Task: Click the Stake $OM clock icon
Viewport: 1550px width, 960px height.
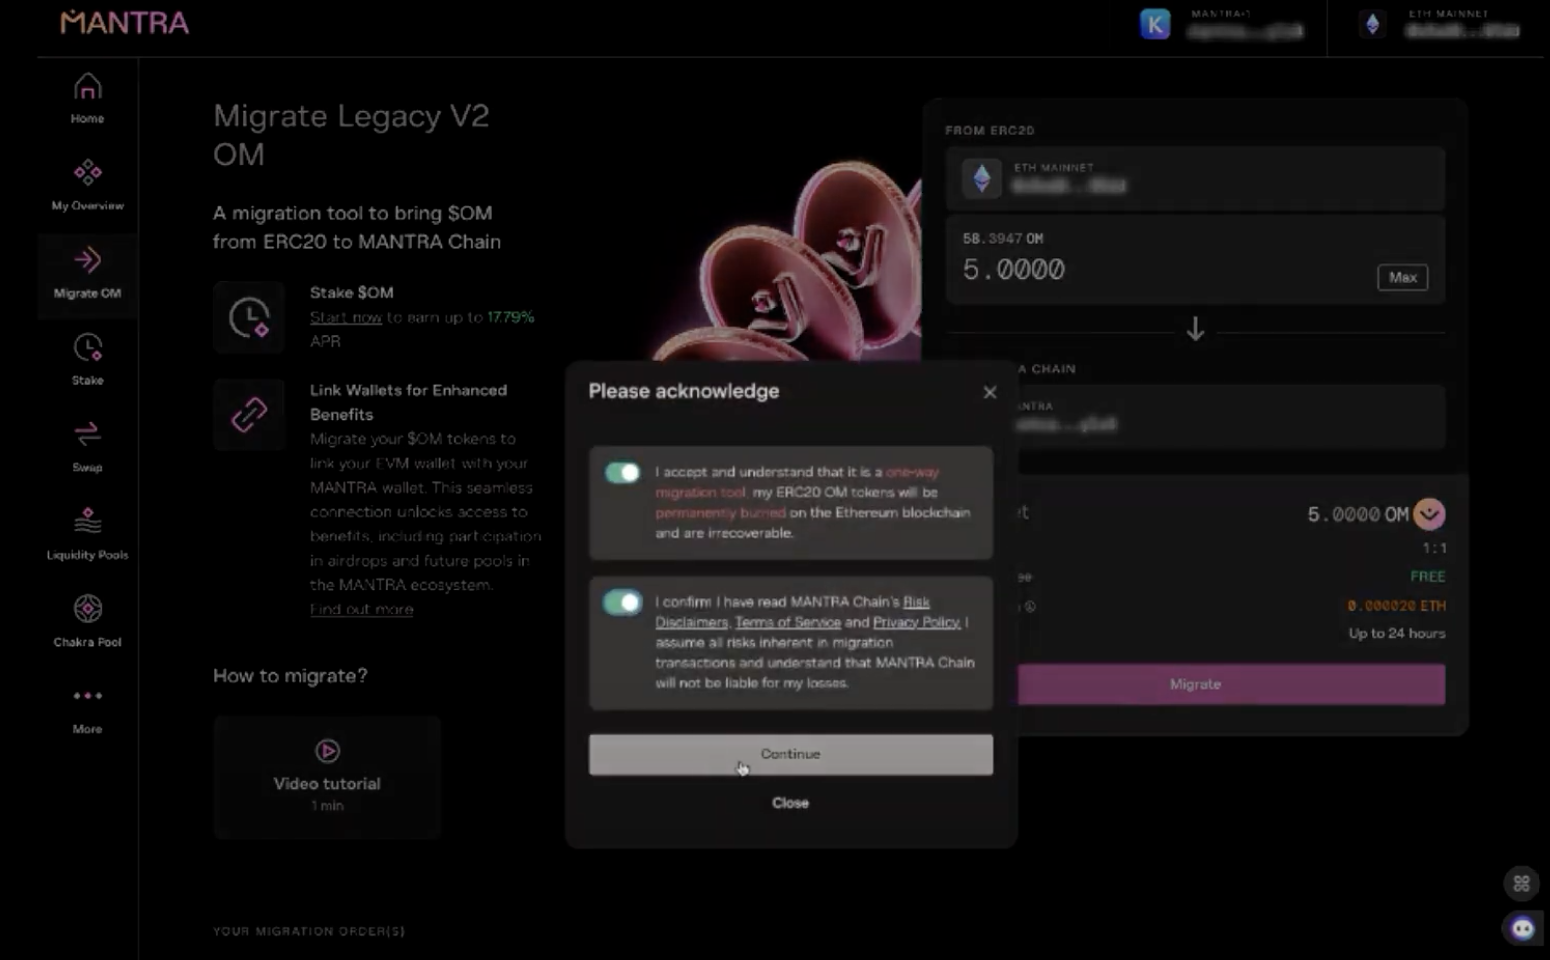Action: pyautogui.click(x=249, y=318)
